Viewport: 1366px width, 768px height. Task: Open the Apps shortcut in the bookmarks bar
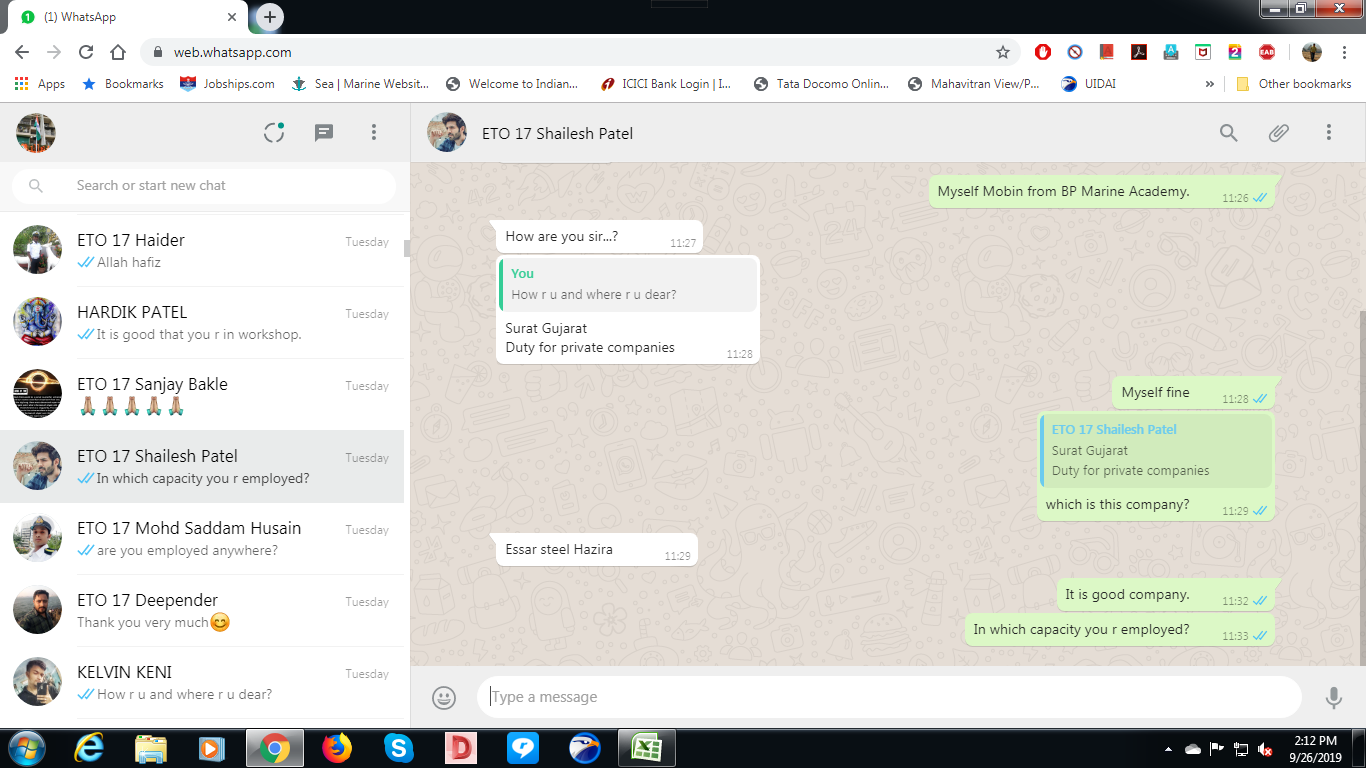40,84
